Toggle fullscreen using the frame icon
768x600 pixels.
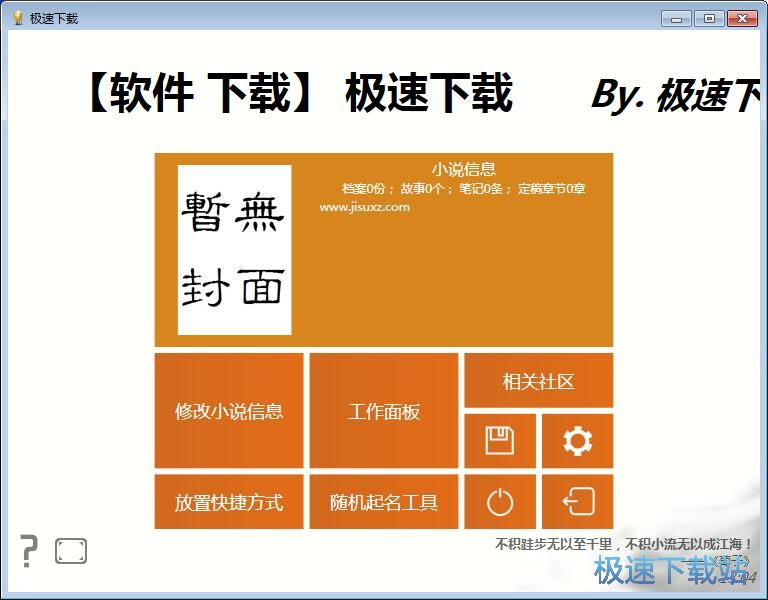tap(71, 551)
